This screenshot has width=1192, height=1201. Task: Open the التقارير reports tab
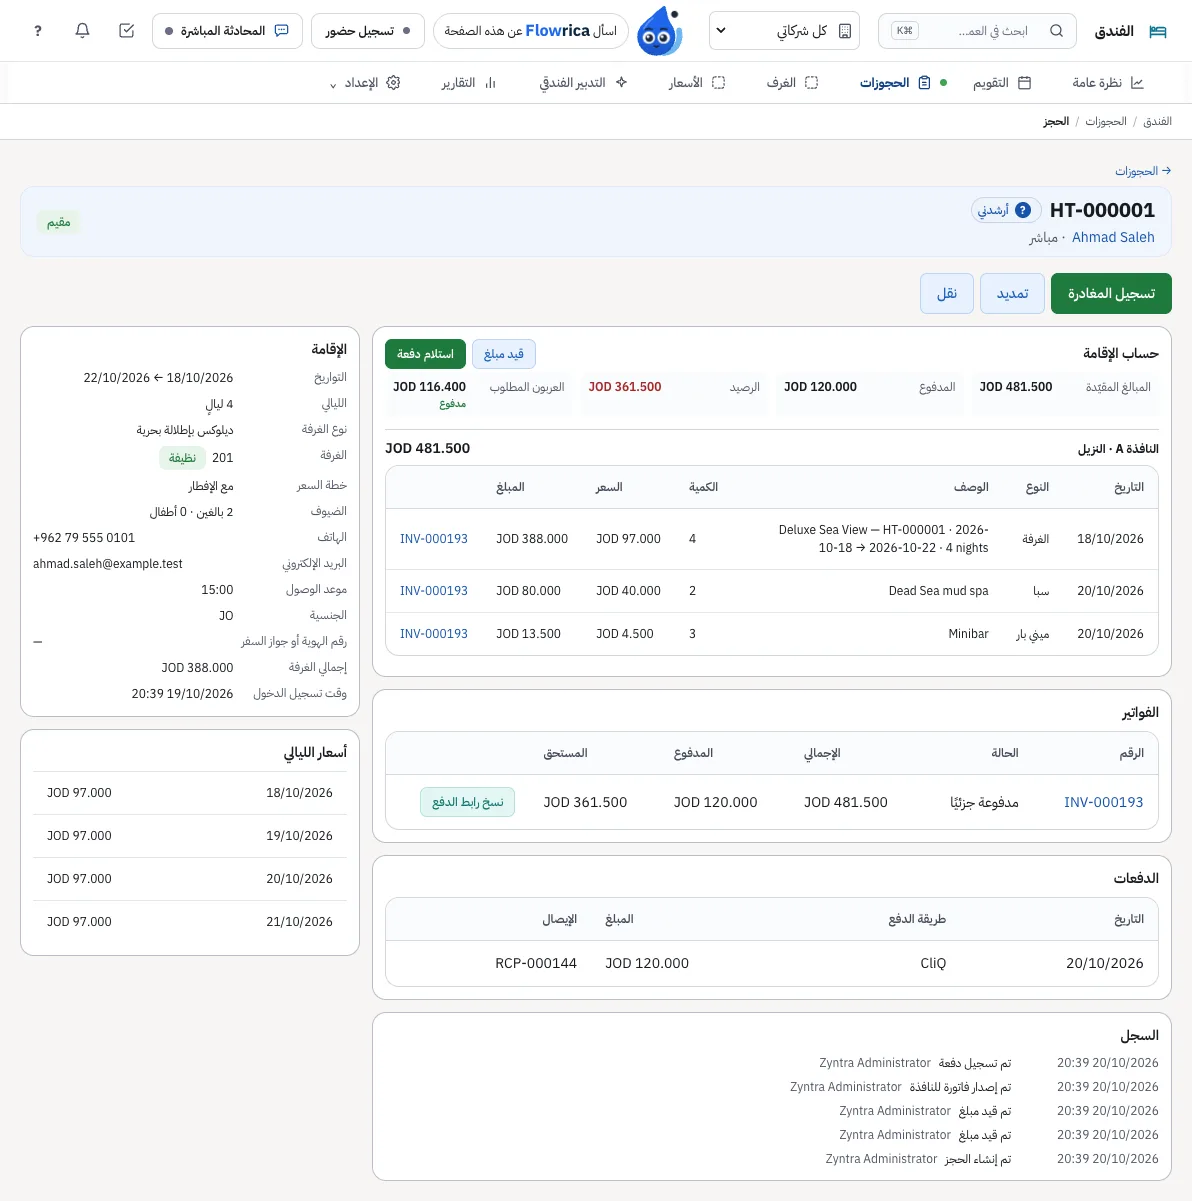(469, 83)
